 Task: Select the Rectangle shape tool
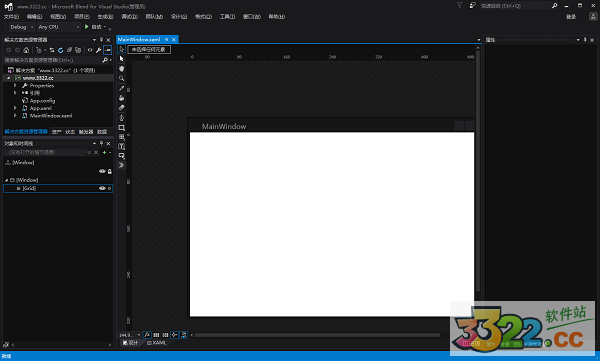[x=122, y=127]
